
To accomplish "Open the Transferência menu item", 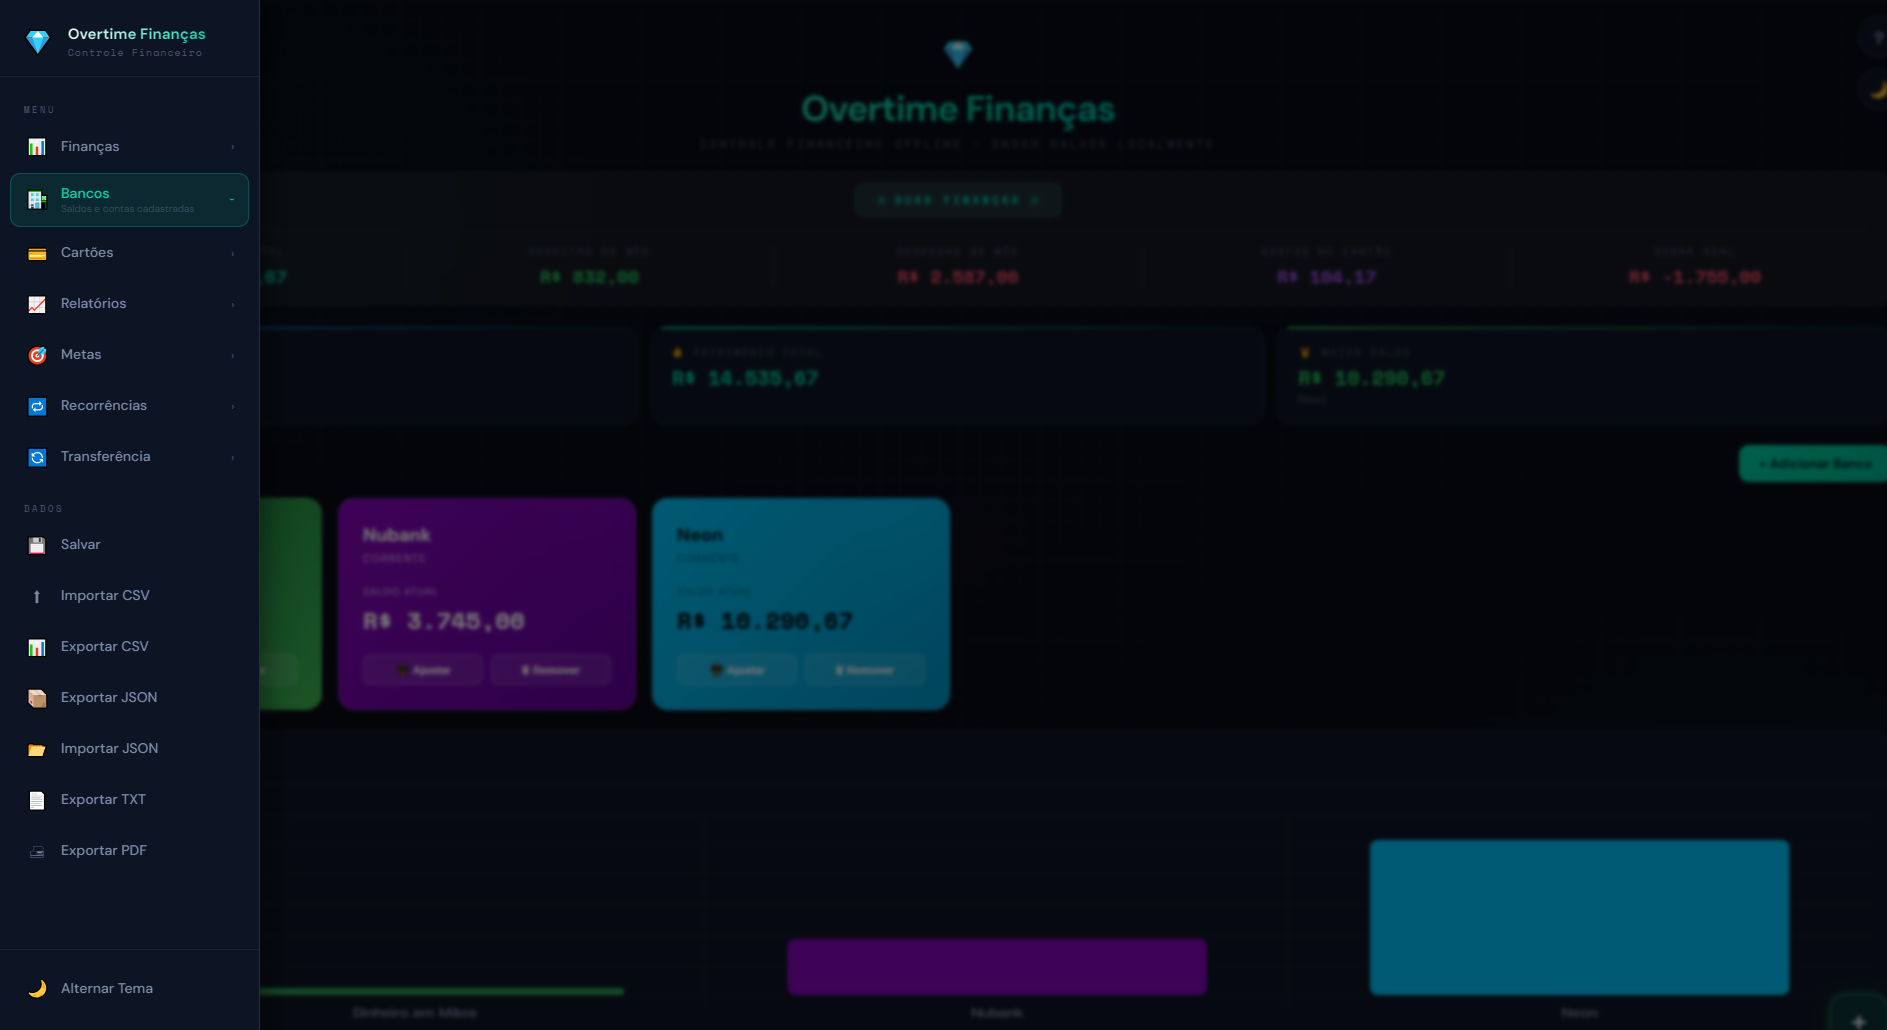I will pyautogui.click(x=129, y=457).
